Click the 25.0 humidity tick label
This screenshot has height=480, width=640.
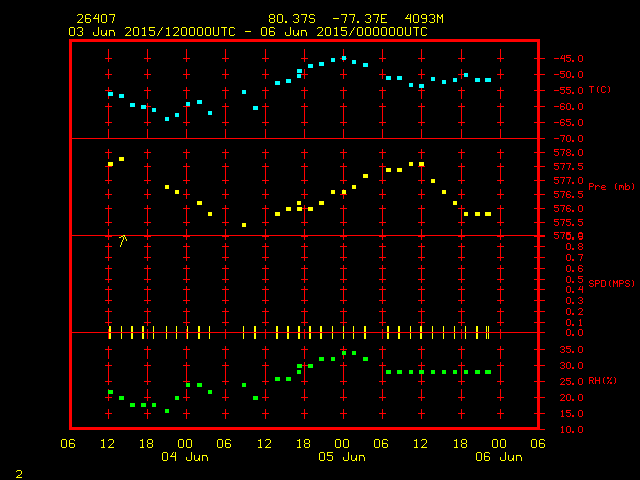click(571, 382)
